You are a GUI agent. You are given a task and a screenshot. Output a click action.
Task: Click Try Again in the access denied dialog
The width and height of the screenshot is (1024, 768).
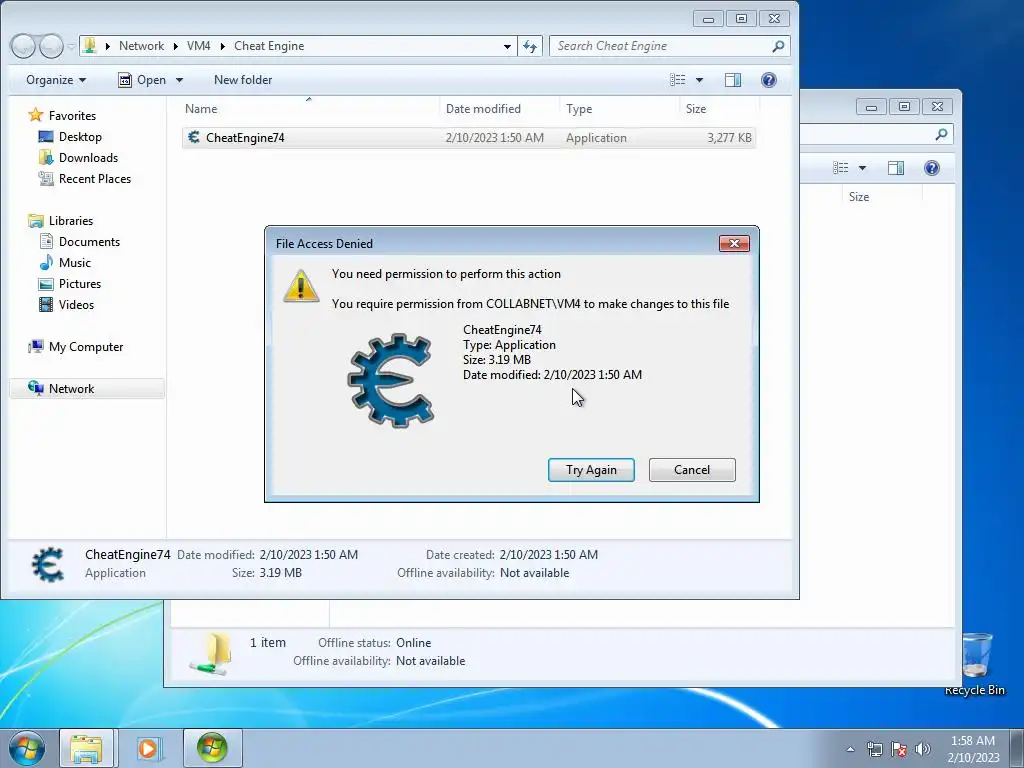pyautogui.click(x=591, y=470)
